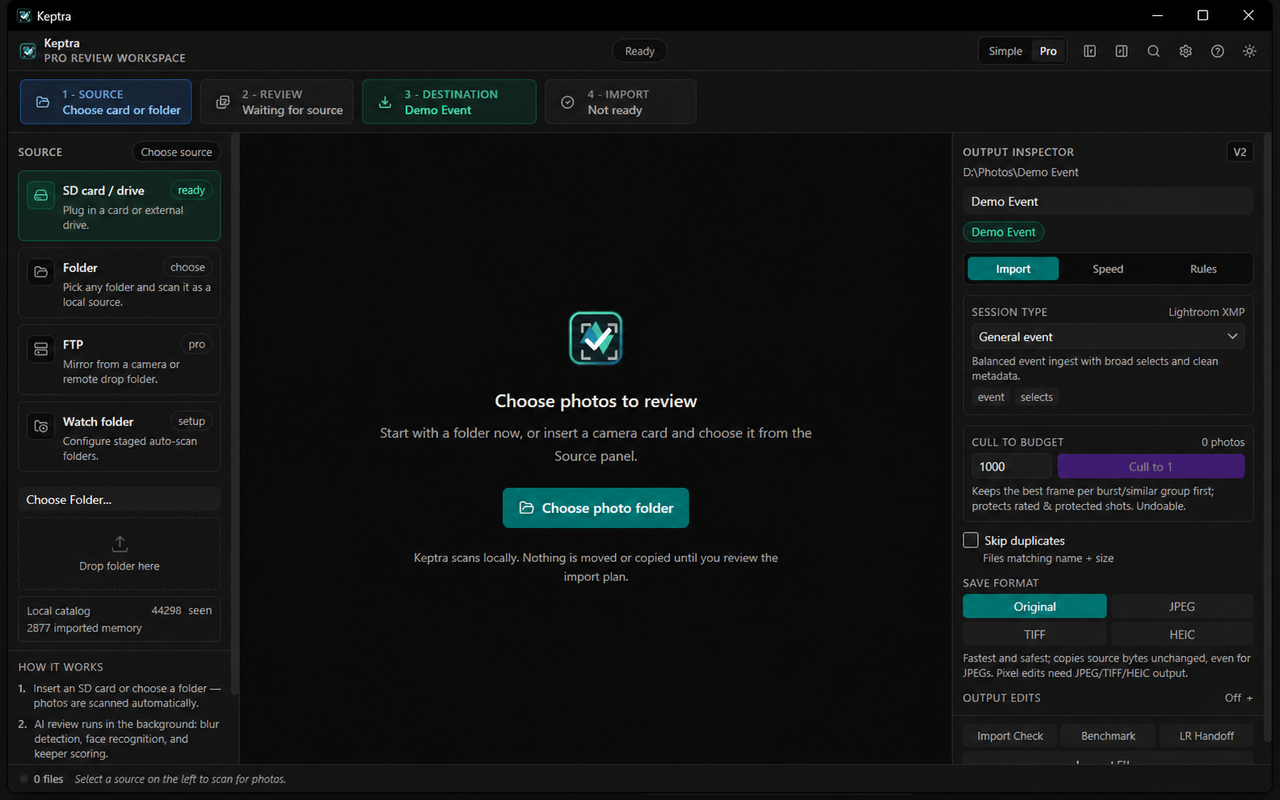Click the Lightroom XMP label

coord(1206,312)
